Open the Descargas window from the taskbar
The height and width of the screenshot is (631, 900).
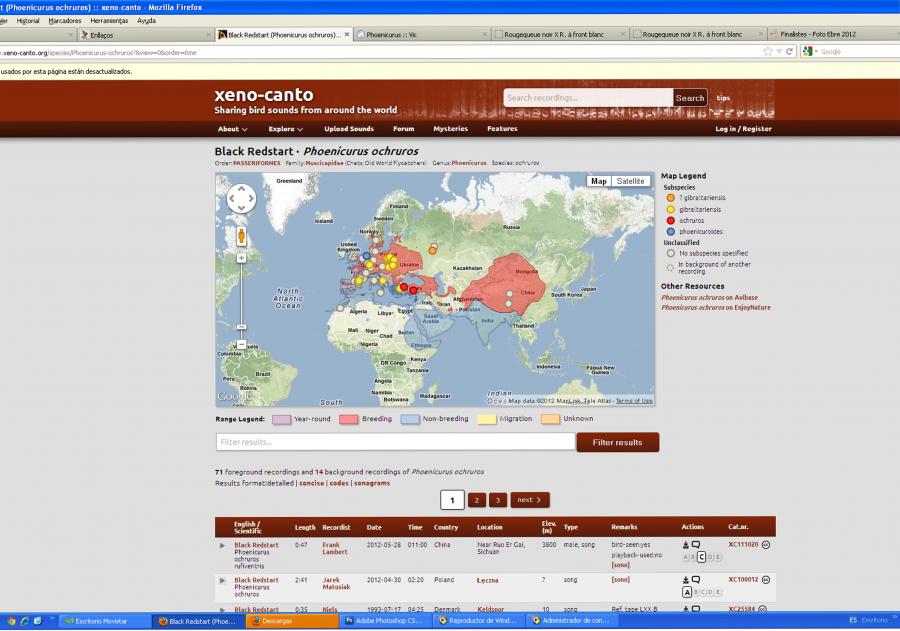293,621
